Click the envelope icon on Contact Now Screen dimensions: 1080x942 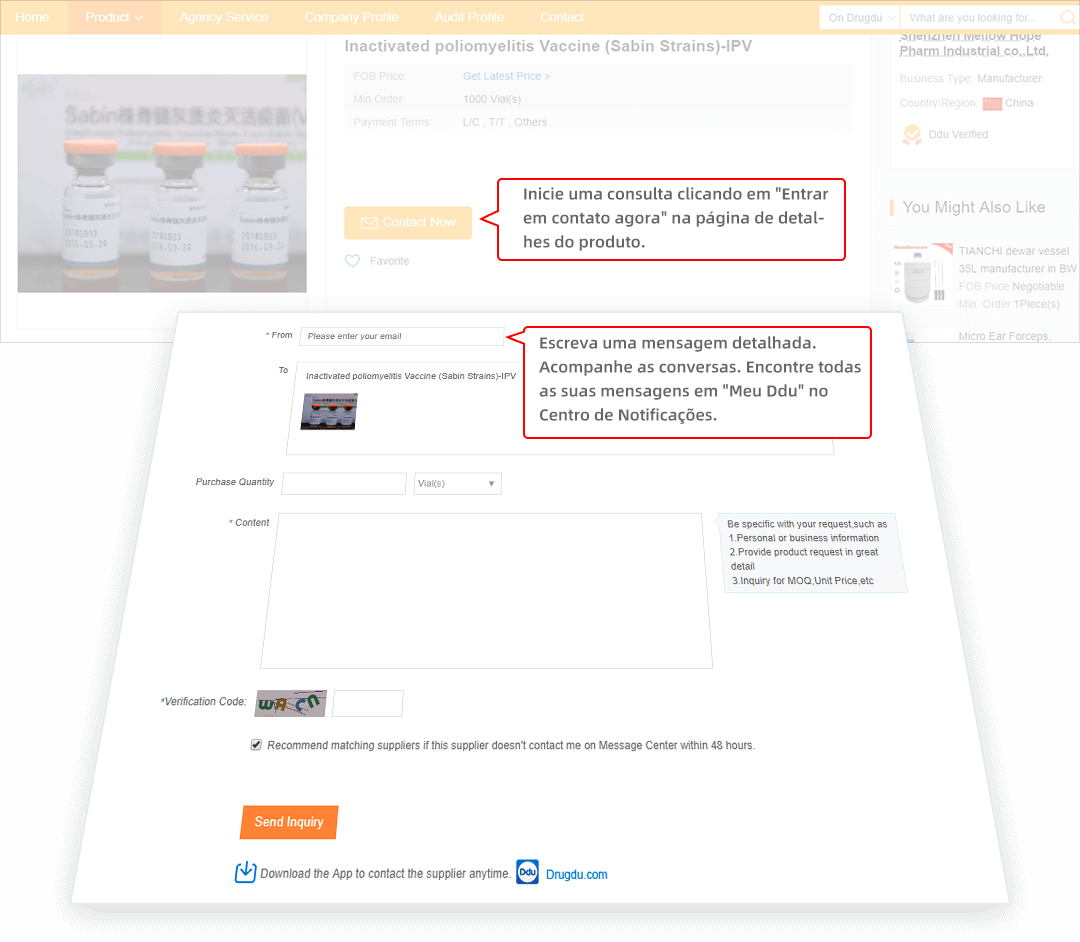[369, 222]
